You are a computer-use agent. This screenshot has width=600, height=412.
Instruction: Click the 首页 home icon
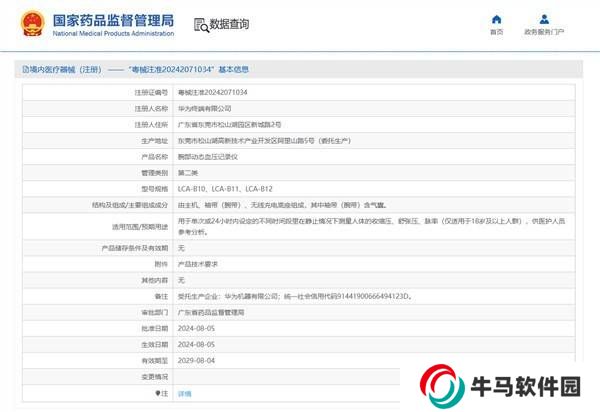tap(496, 19)
